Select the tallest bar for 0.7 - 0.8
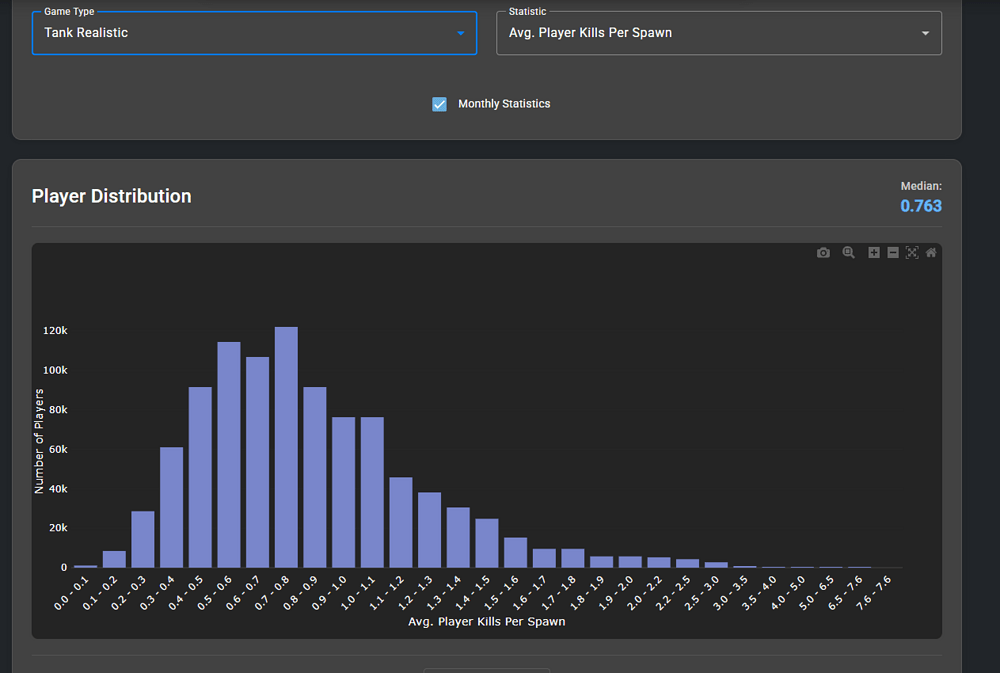The width and height of the screenshot is (1000, 673). click(286, 447)
